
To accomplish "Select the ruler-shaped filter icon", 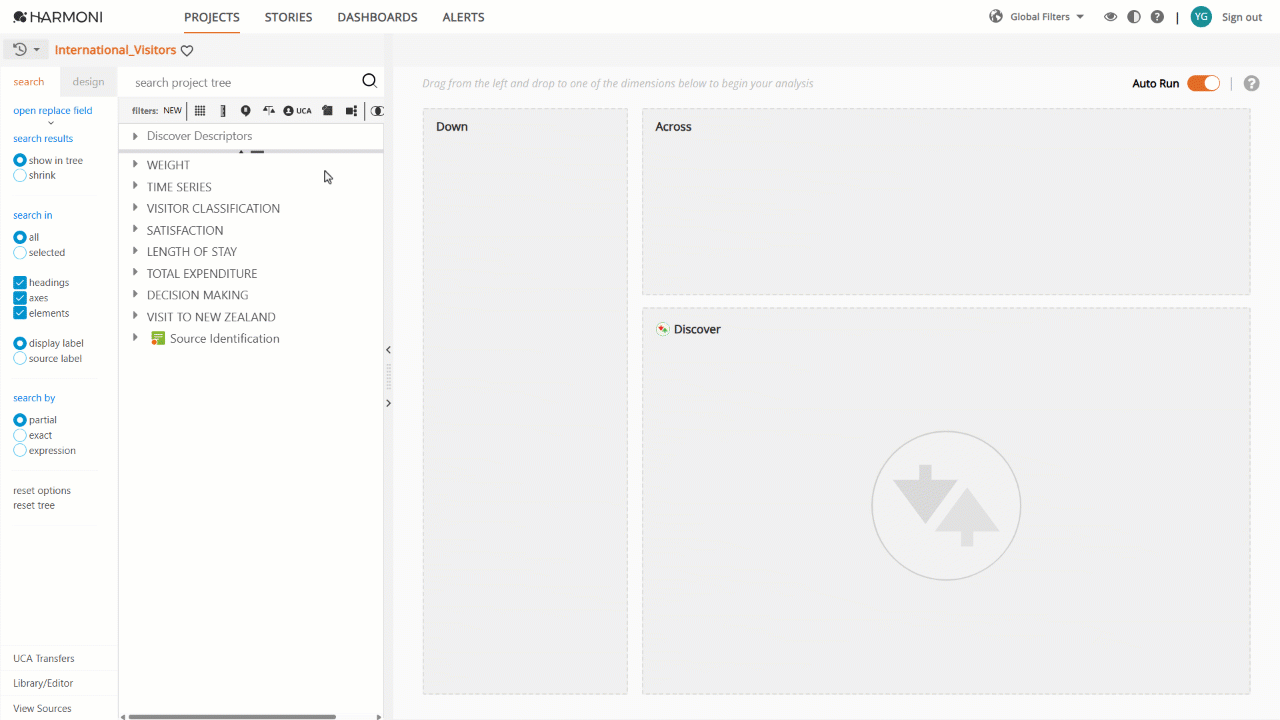I will (x=223, y=111).
